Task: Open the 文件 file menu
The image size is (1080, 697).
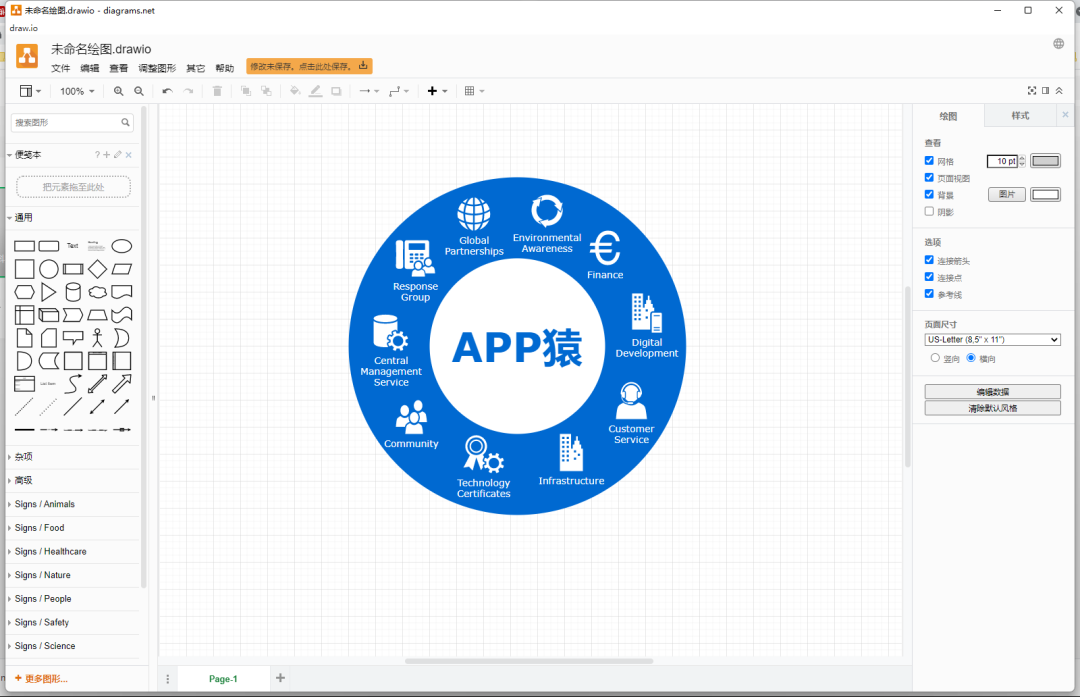Action: 61,68
